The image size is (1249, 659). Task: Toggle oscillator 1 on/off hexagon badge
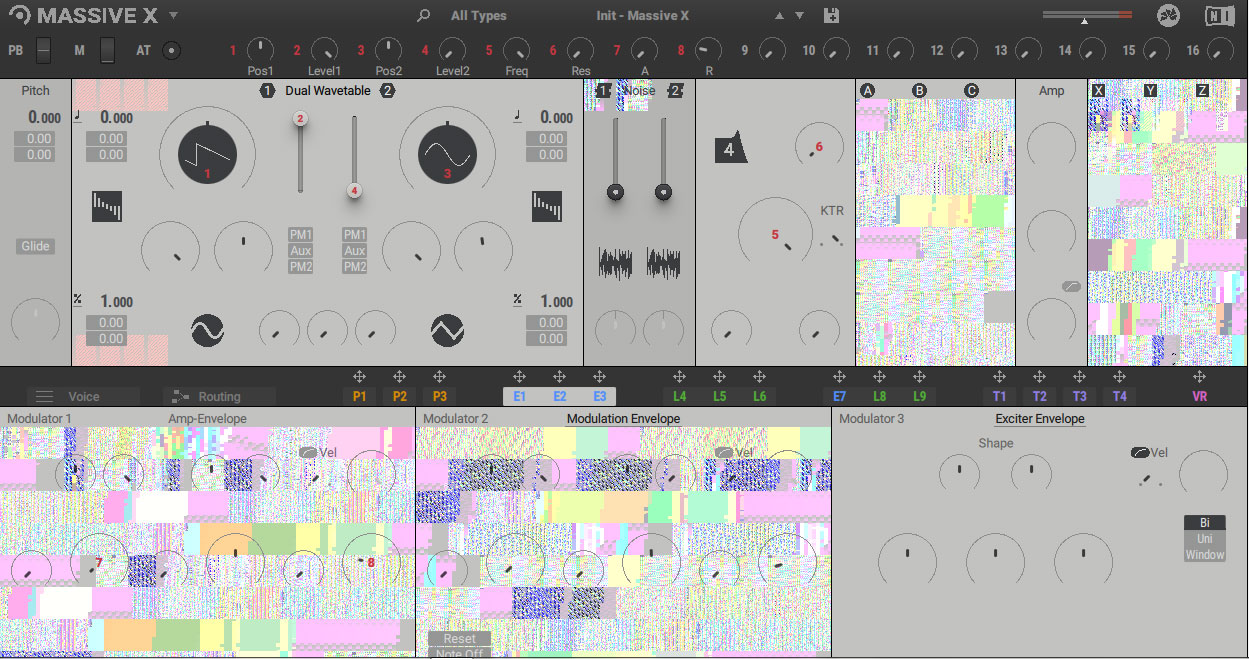(267, 91)
